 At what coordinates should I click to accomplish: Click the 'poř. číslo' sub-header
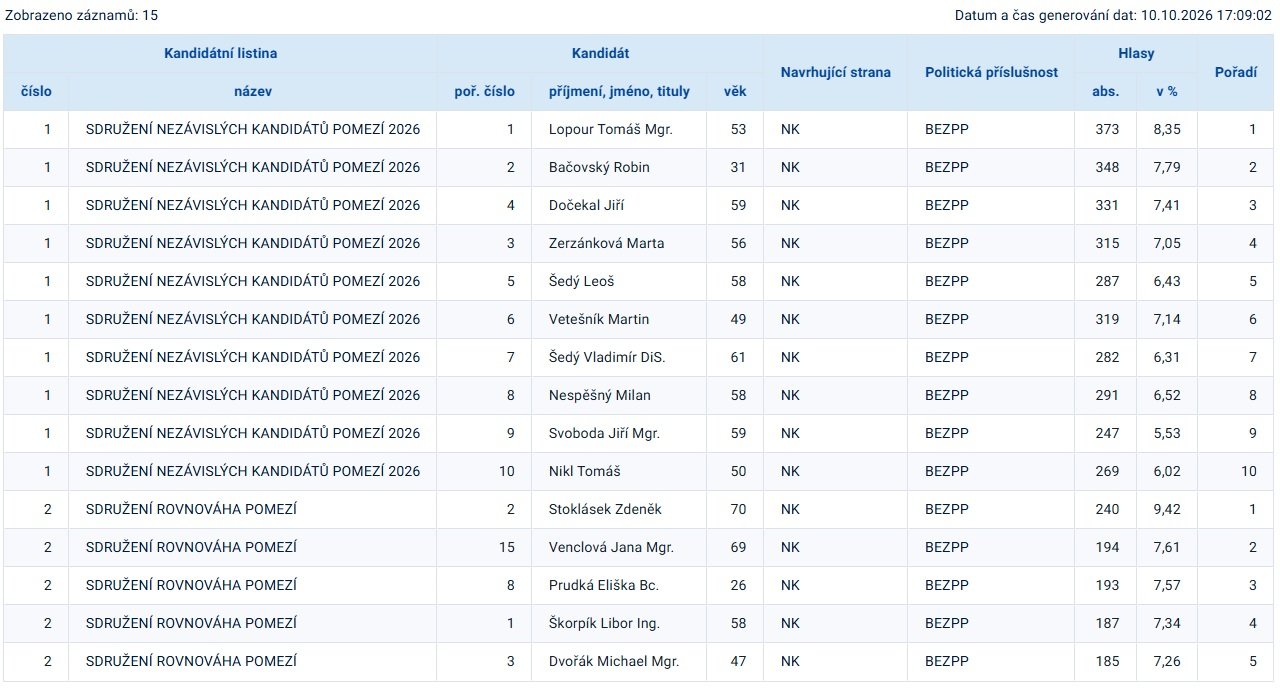[x=484, y=91]
